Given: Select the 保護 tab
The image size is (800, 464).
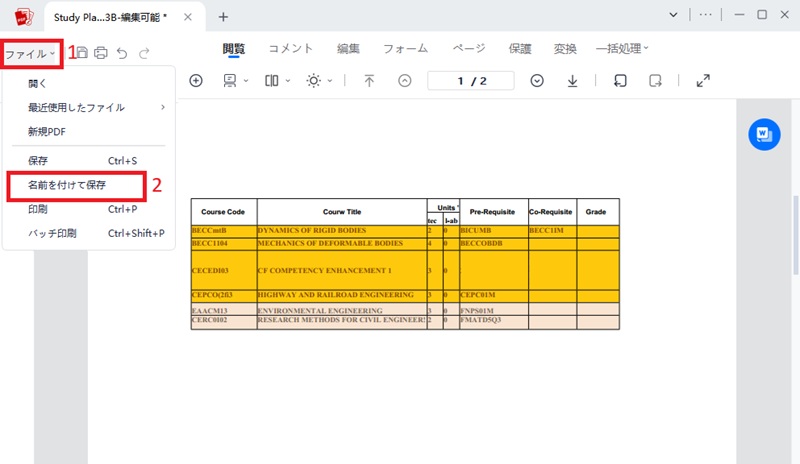Looking at the screenshot, I should tap(520, 48).
